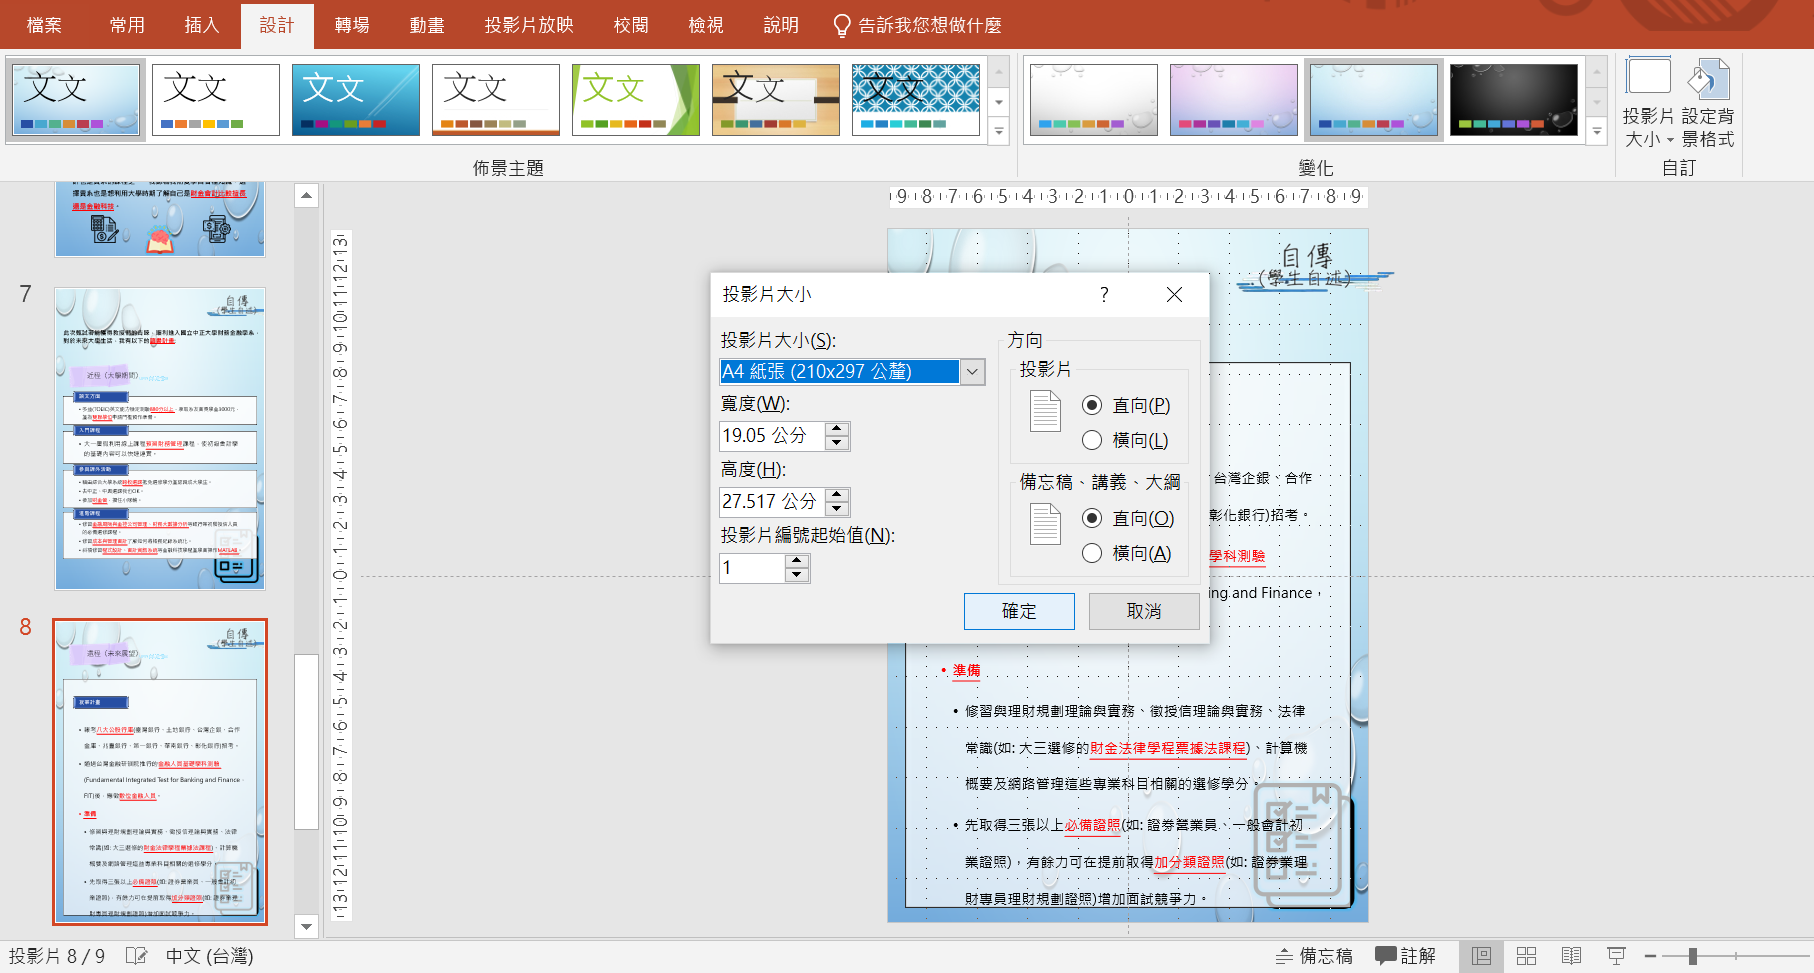The height and width of the screenshot is (973, 1814).
Task: Click the height 27.517 公分 field
Action: (772, 502)
